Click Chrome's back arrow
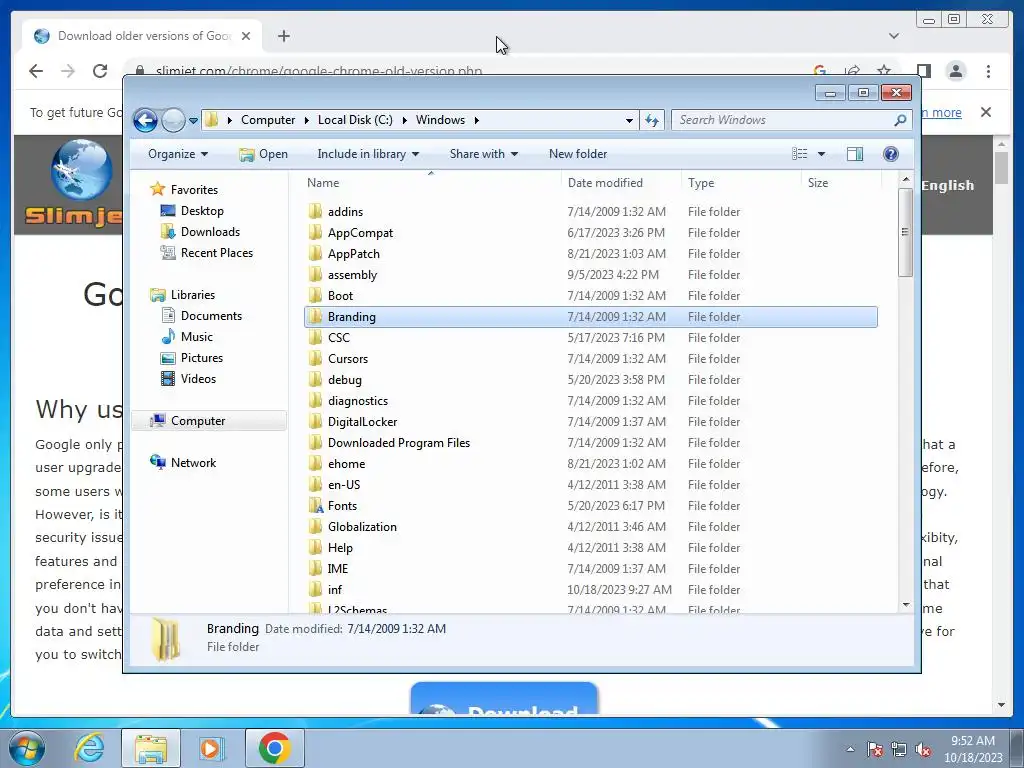The height and width of the screenshot is (768, 1024). (36, 71)
